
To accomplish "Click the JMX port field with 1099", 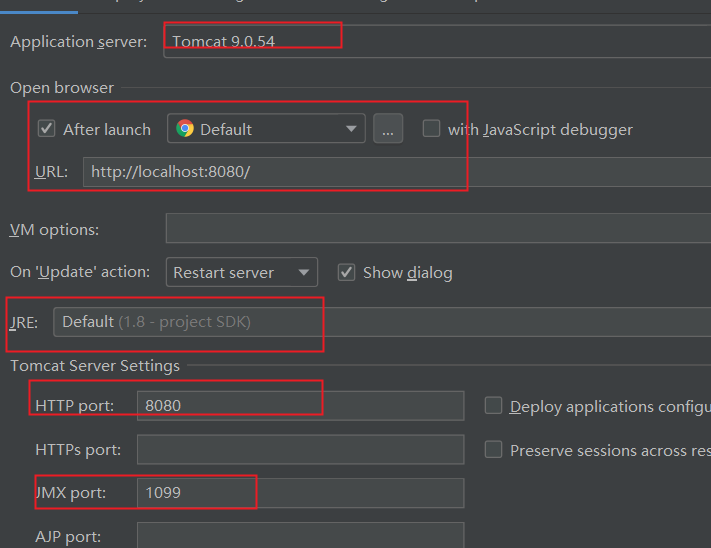I will click(x=301, y=493).
